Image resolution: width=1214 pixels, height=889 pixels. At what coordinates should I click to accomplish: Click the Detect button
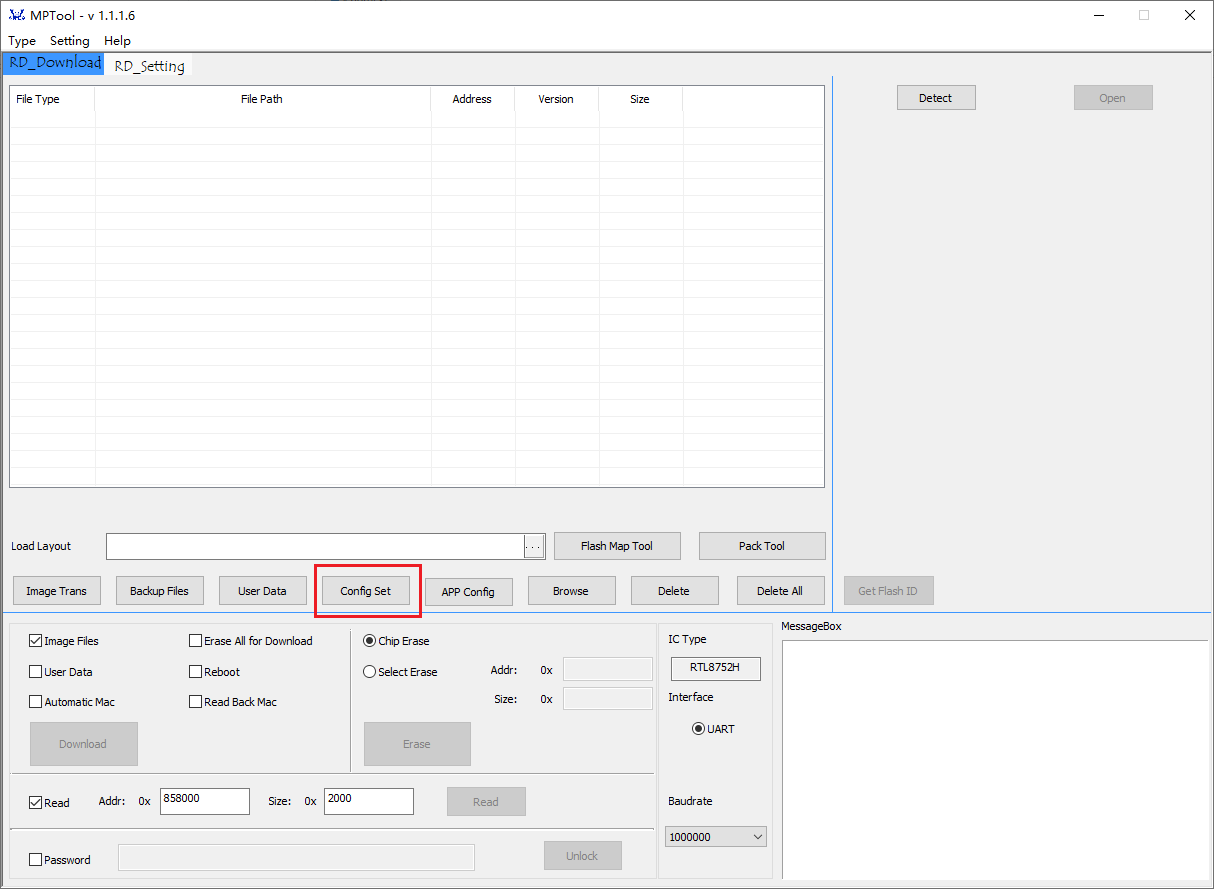click(935, 98)
